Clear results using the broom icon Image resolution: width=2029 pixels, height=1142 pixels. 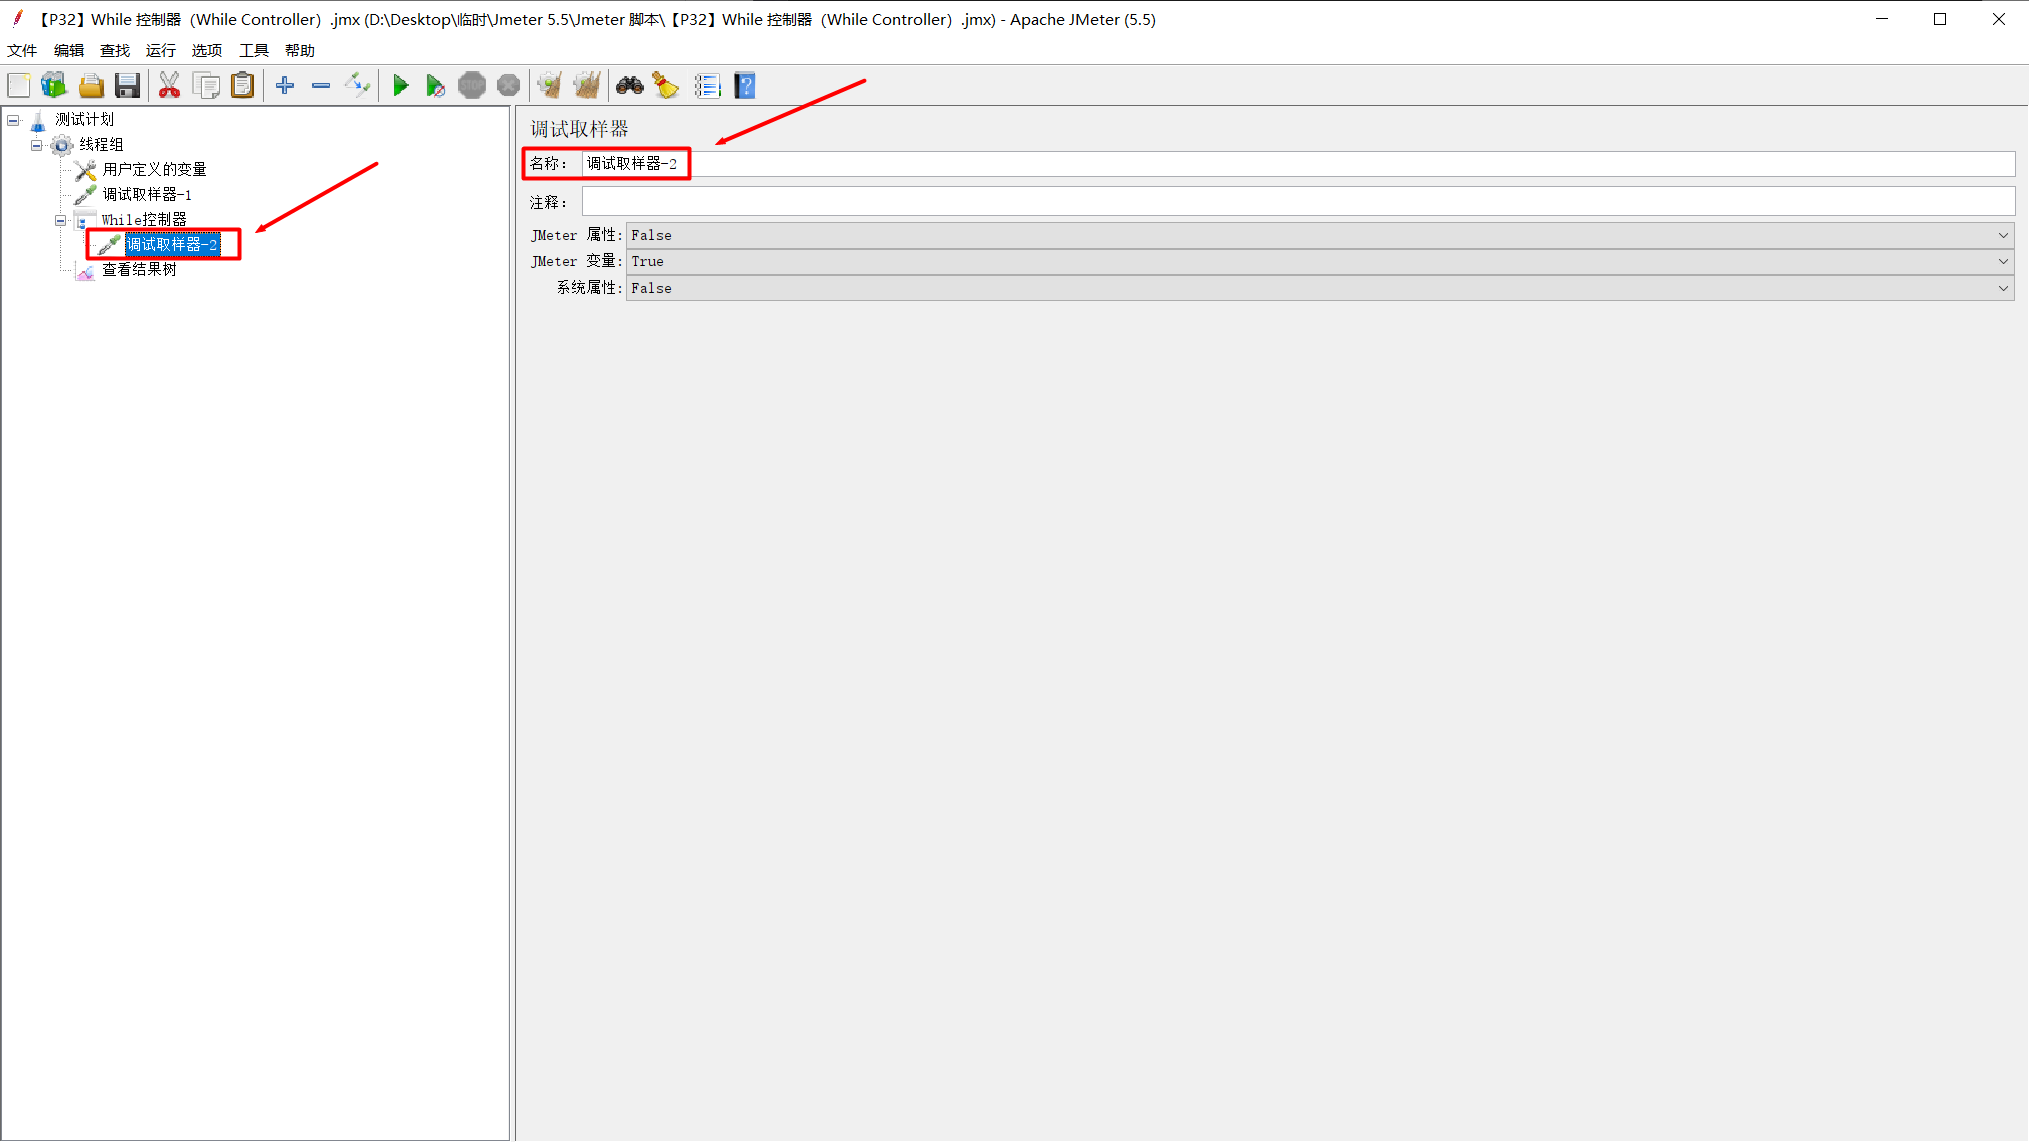(x=666, y=85)
